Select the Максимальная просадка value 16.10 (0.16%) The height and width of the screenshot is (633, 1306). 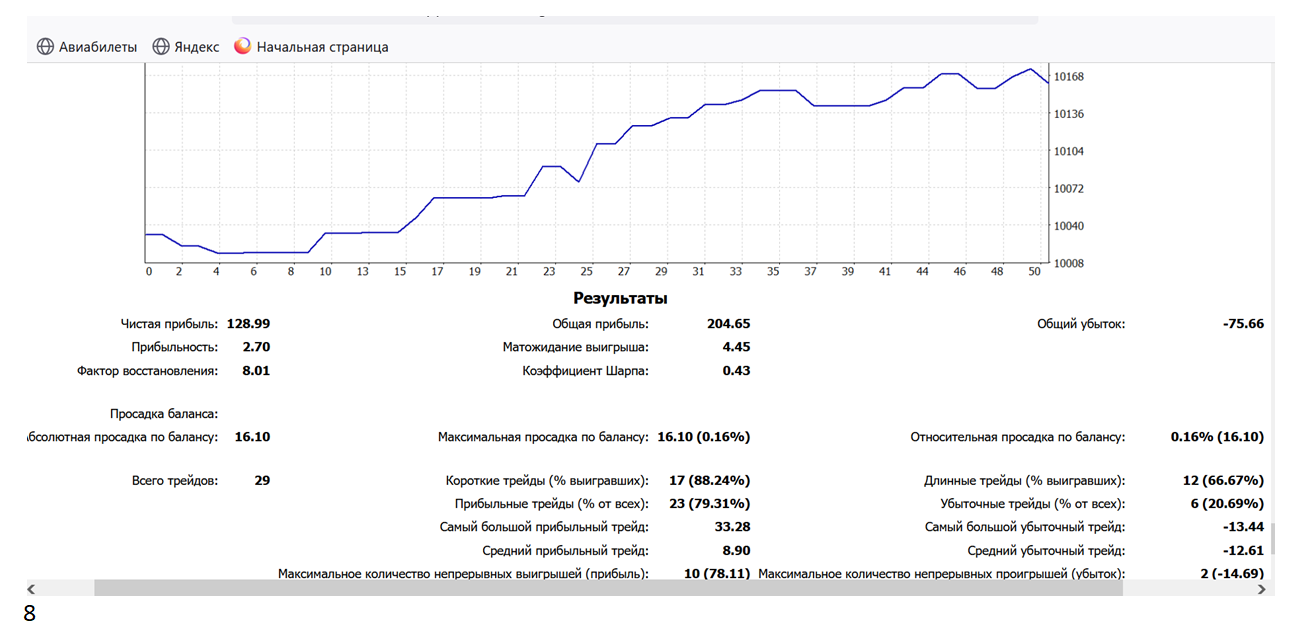click(x=704, y=437)
